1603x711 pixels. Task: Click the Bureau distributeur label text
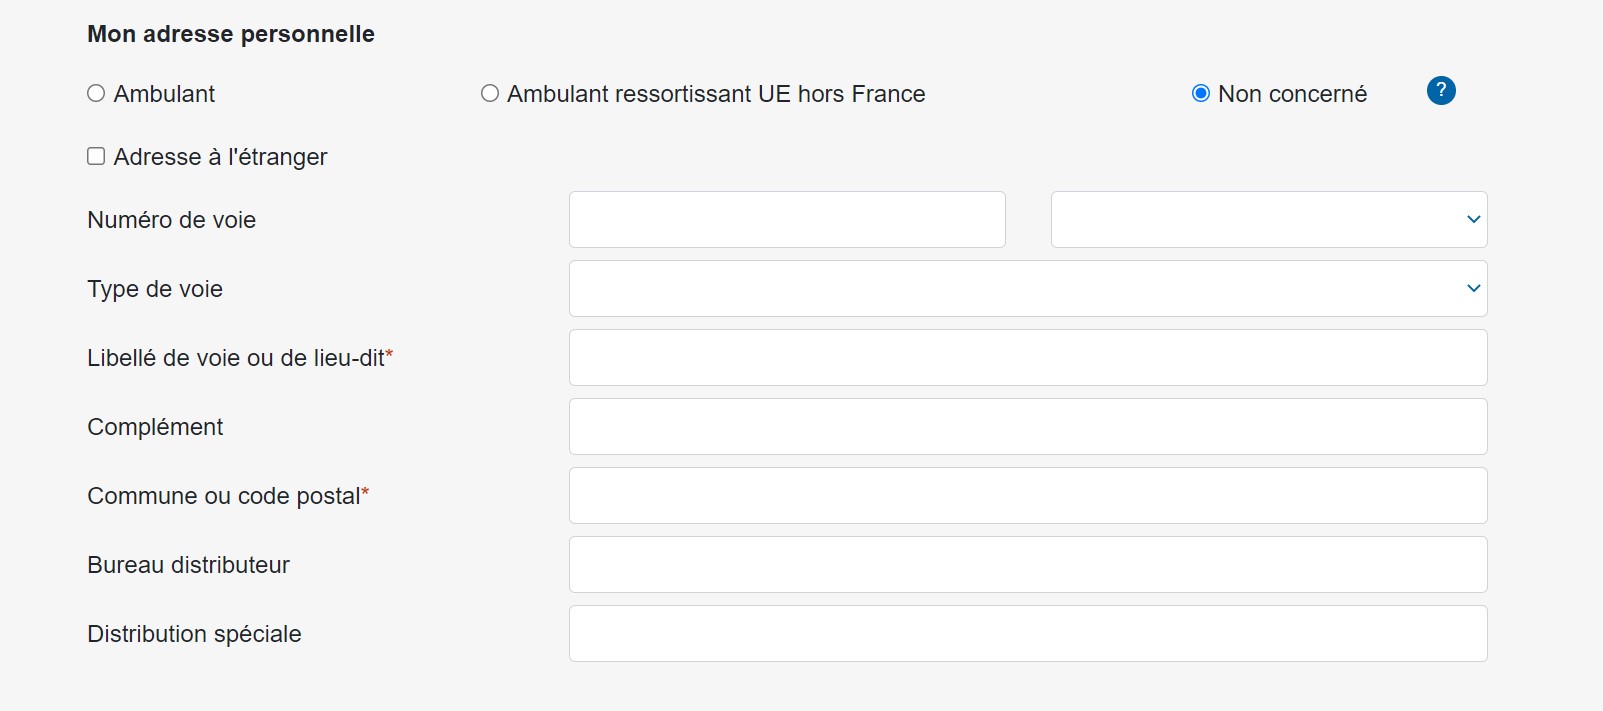pyautogui.click(x=188, y=565)
